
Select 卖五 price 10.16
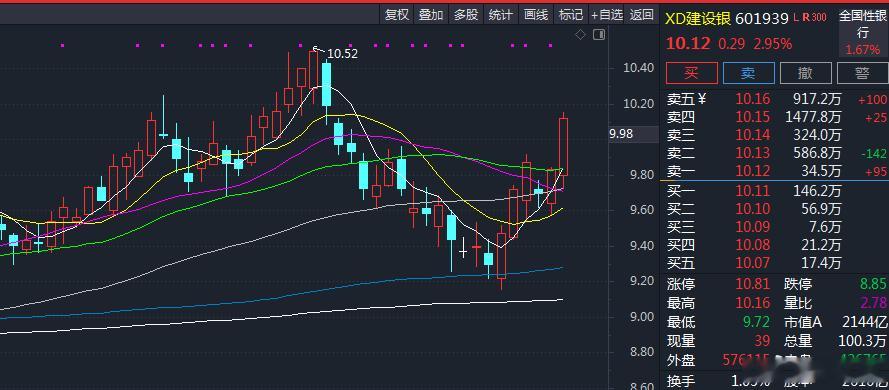click(753, 99)
